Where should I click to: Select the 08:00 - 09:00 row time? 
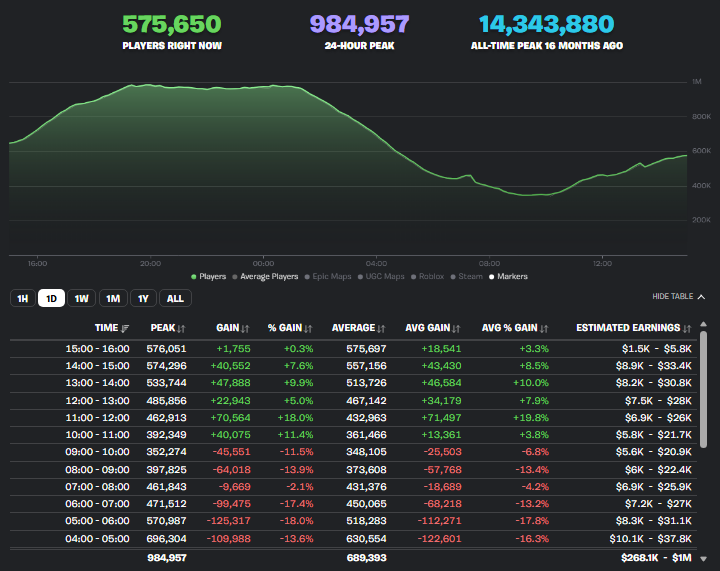tap(97, 470)
